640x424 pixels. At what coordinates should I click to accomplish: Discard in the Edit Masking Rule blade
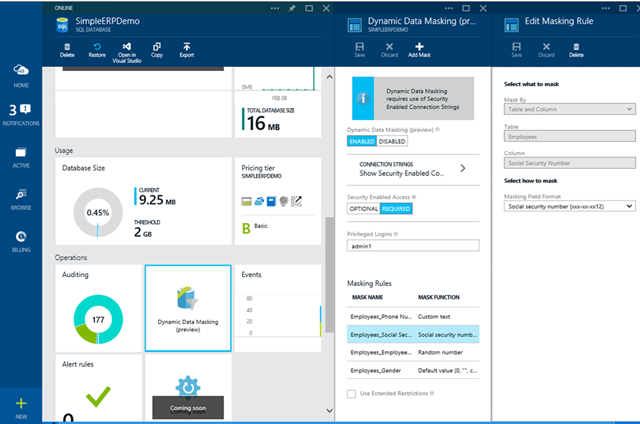pyautogui.click(x=546, y=50)
